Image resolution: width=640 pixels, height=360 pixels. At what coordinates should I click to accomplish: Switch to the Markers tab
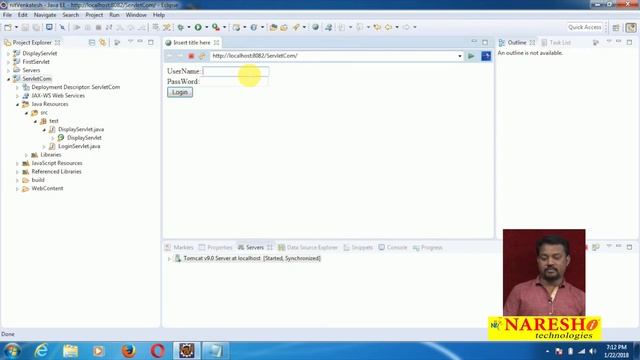point(179,247)
